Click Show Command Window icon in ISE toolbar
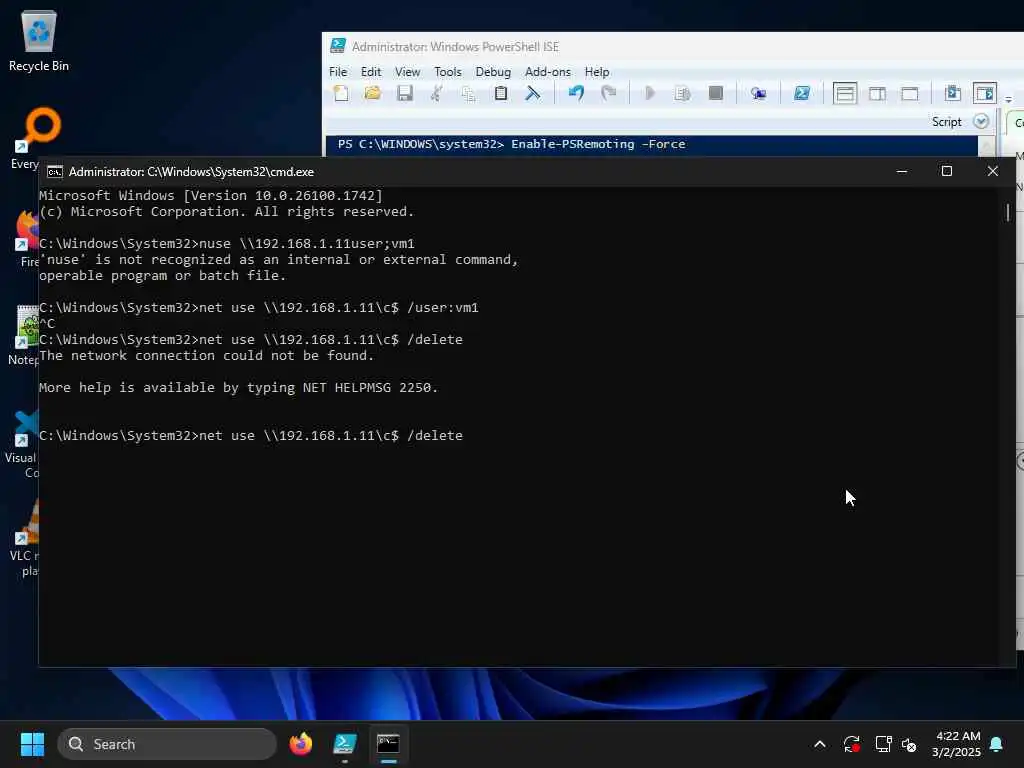Image resolution: width=1024 pixels, height=768 pixels. (953, 93)
